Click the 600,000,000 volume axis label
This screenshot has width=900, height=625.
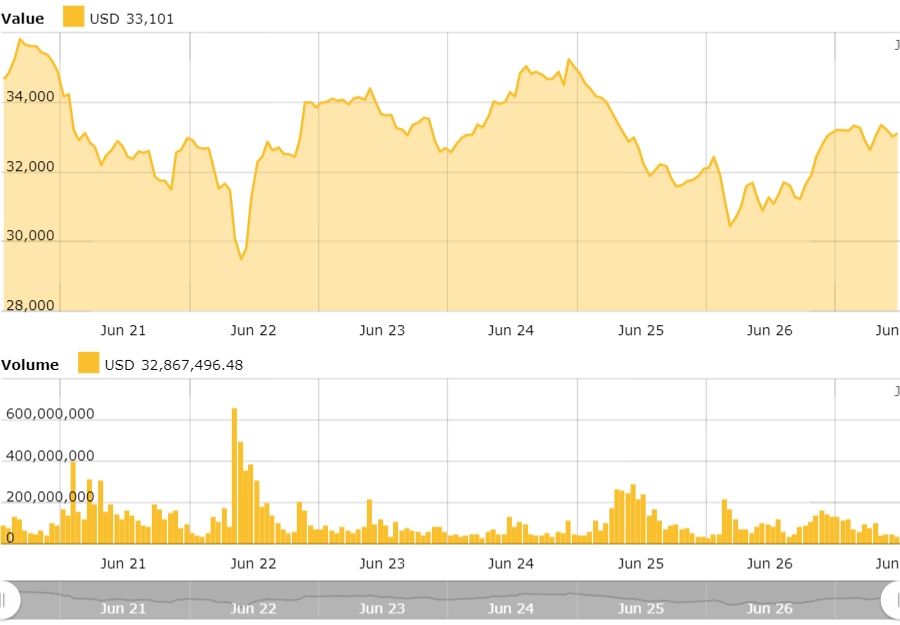coord(50,414)
